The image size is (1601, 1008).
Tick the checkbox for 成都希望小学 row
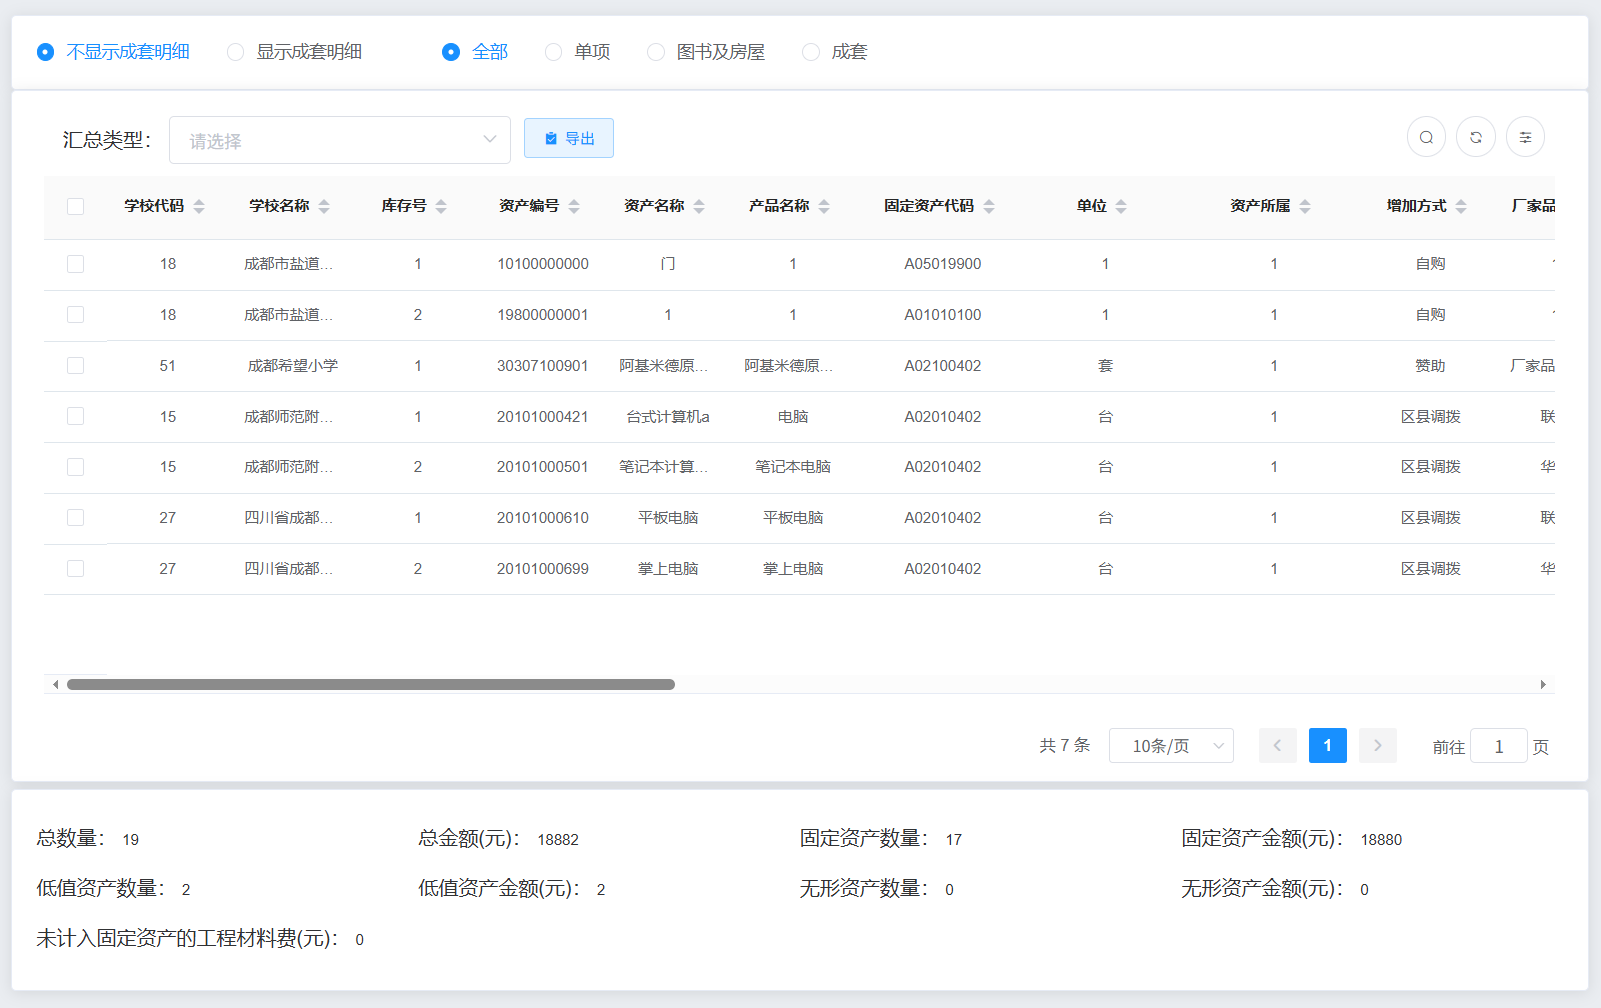pos(75,366)
